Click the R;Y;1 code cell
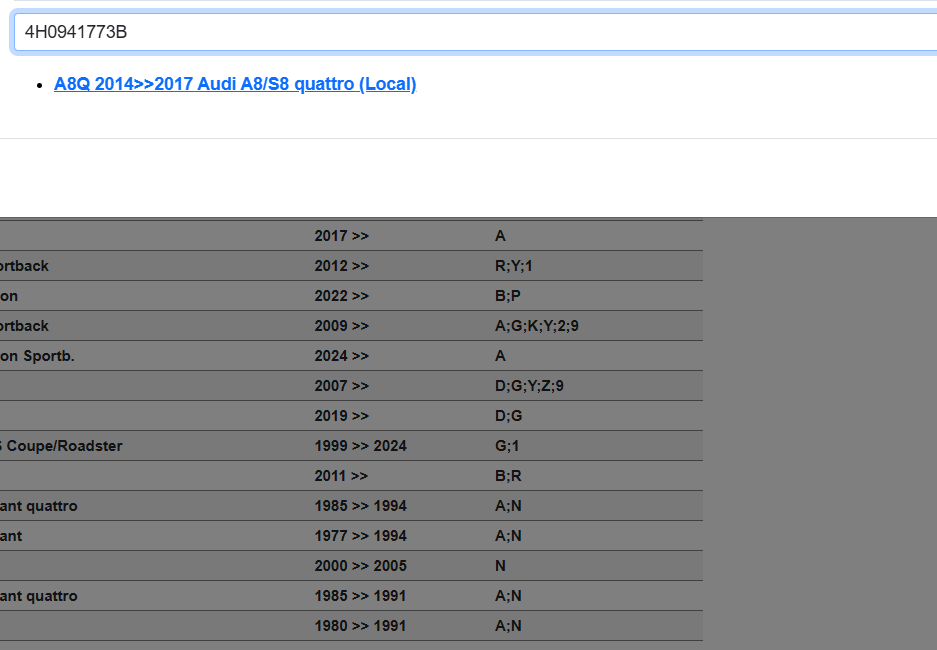This screenshot has height=650, width=937. click(515, 266)
